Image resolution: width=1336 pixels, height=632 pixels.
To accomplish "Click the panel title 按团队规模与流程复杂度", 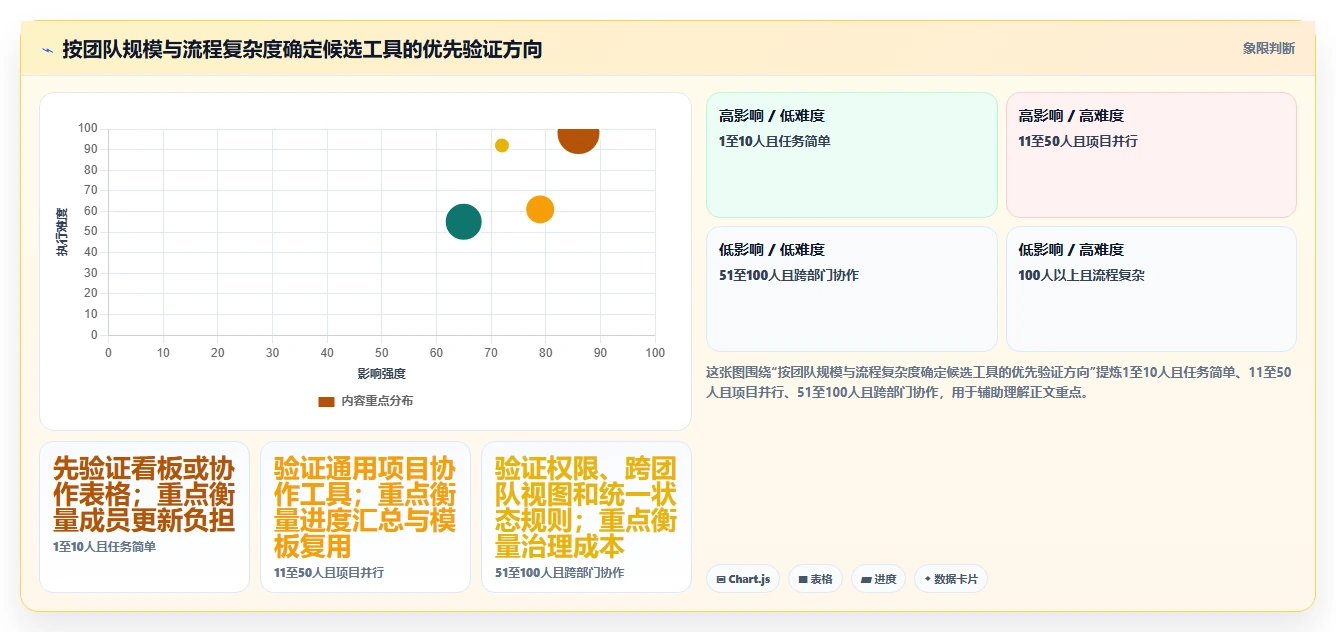I will tap(302, 49).
